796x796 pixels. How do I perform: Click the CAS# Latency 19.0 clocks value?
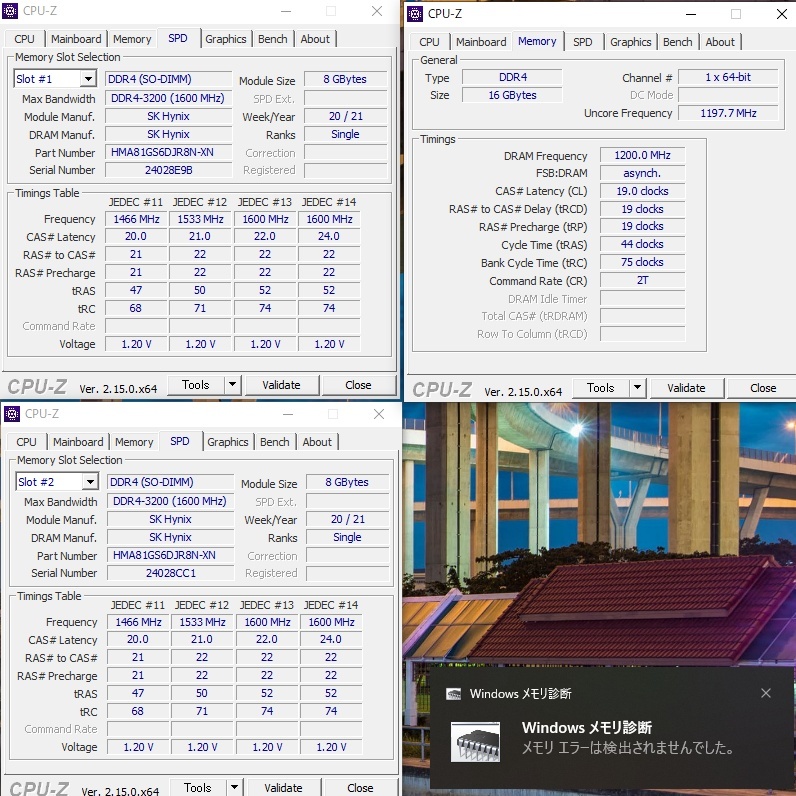[642, 191]
